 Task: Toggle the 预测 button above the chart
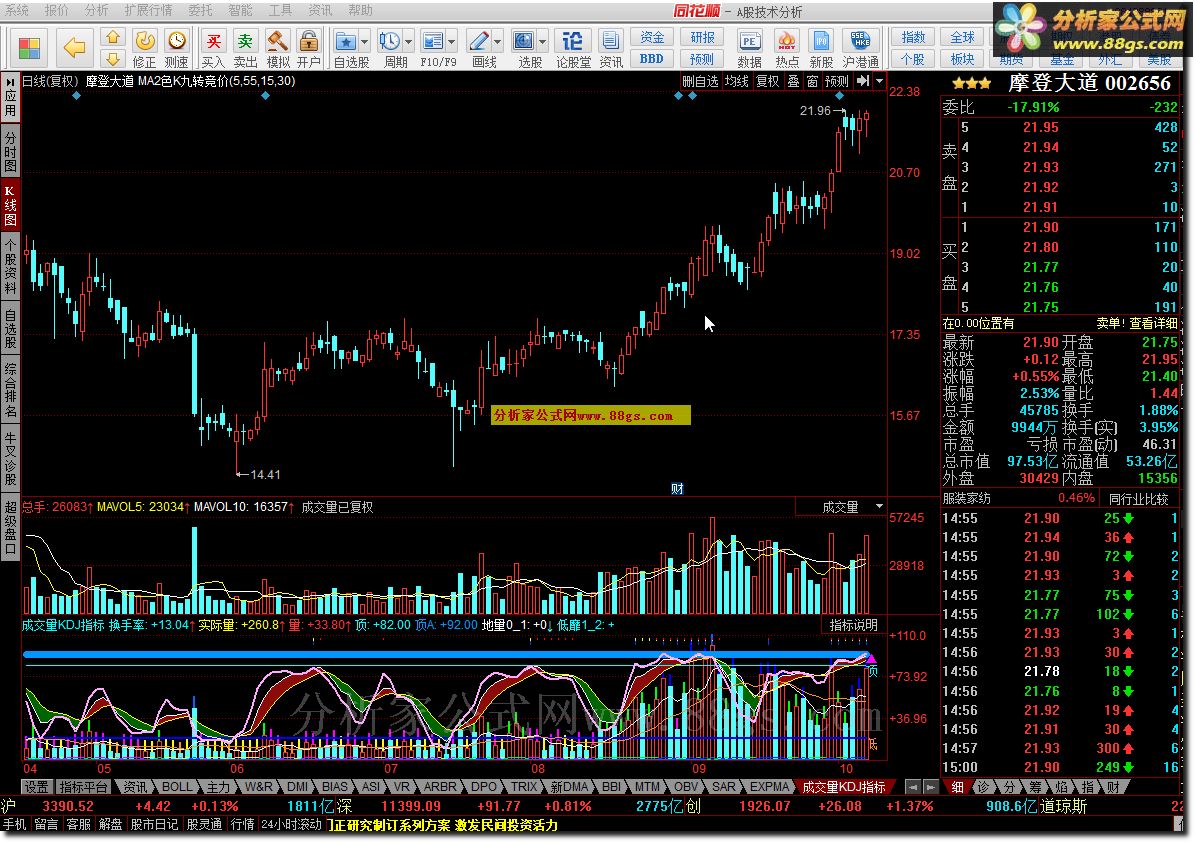[x=837, y=81]
